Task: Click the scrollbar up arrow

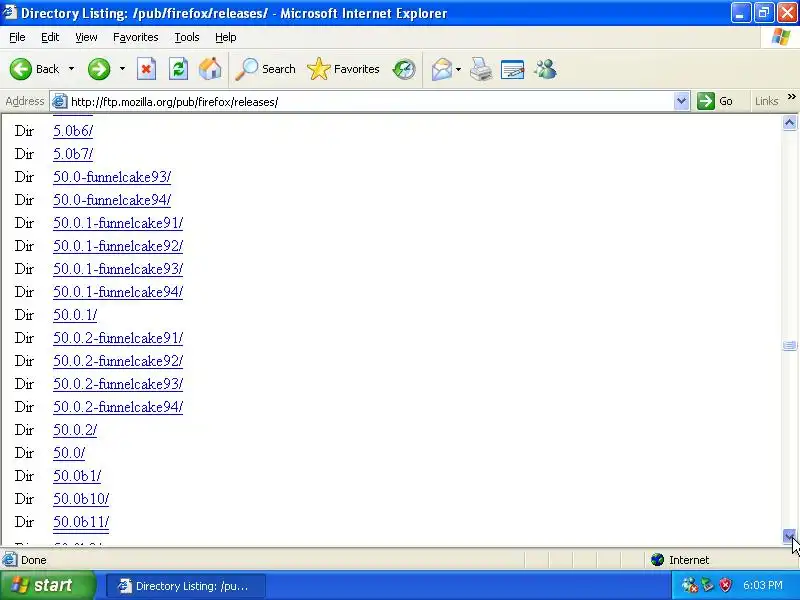Action: coord(789,122)
